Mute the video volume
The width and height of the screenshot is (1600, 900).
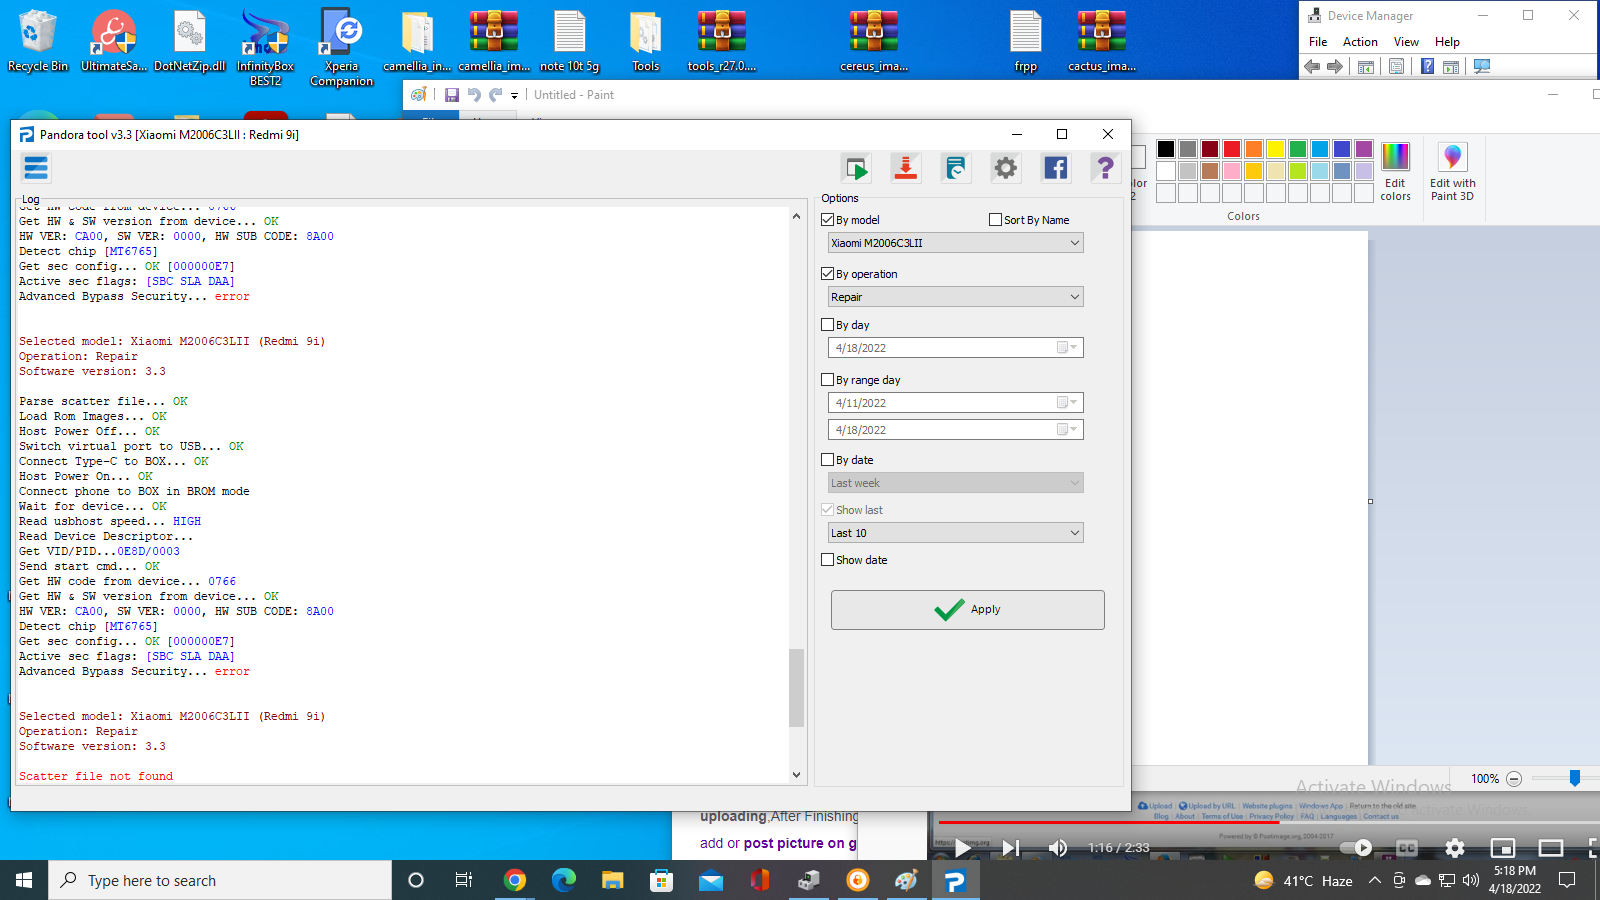(x=1057, y=848)
